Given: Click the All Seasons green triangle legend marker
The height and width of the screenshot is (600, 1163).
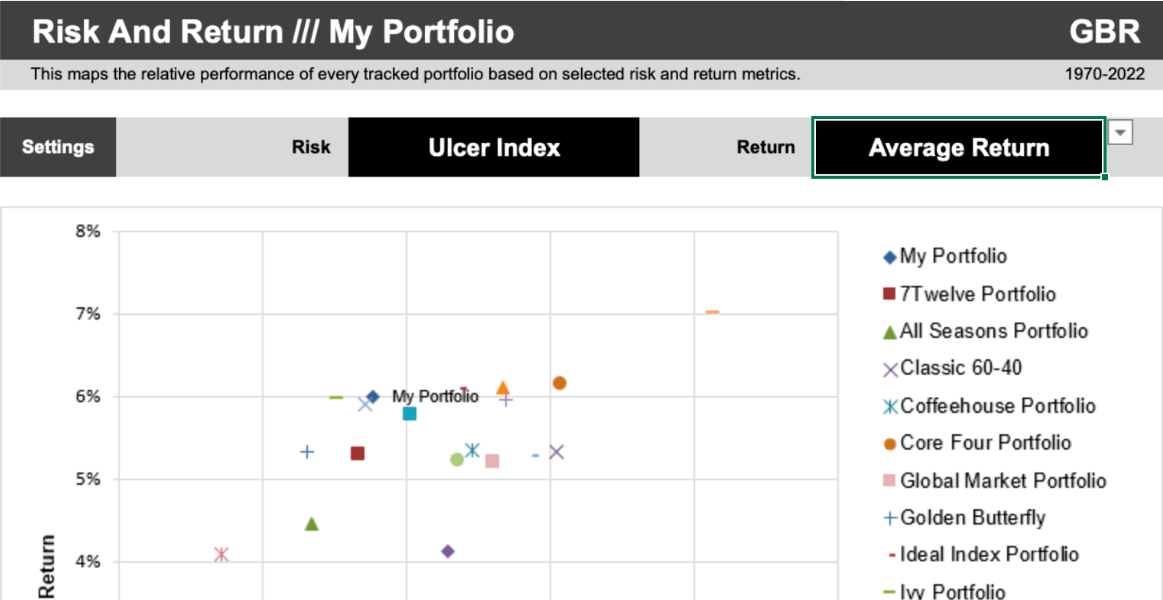Looking at the screenshot, I should coord(889,332).
